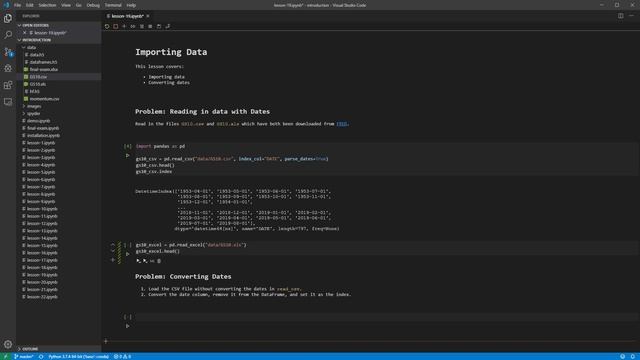Open the Manage gear at sidebar bottom
Viewport: 640px width, 360px height.
pos(8,344)
